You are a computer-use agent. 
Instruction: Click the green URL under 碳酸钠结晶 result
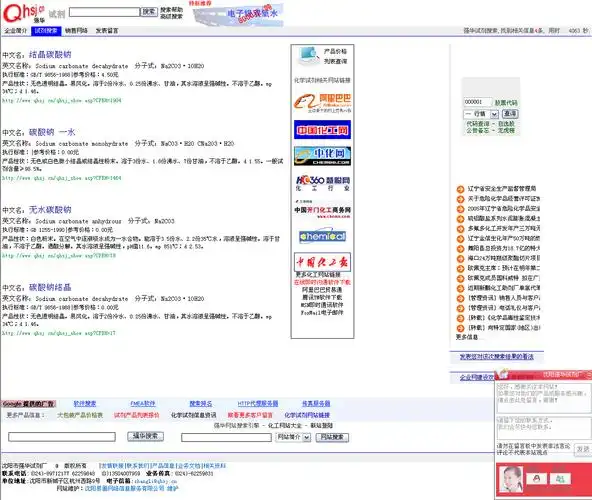tap(59, 333)
